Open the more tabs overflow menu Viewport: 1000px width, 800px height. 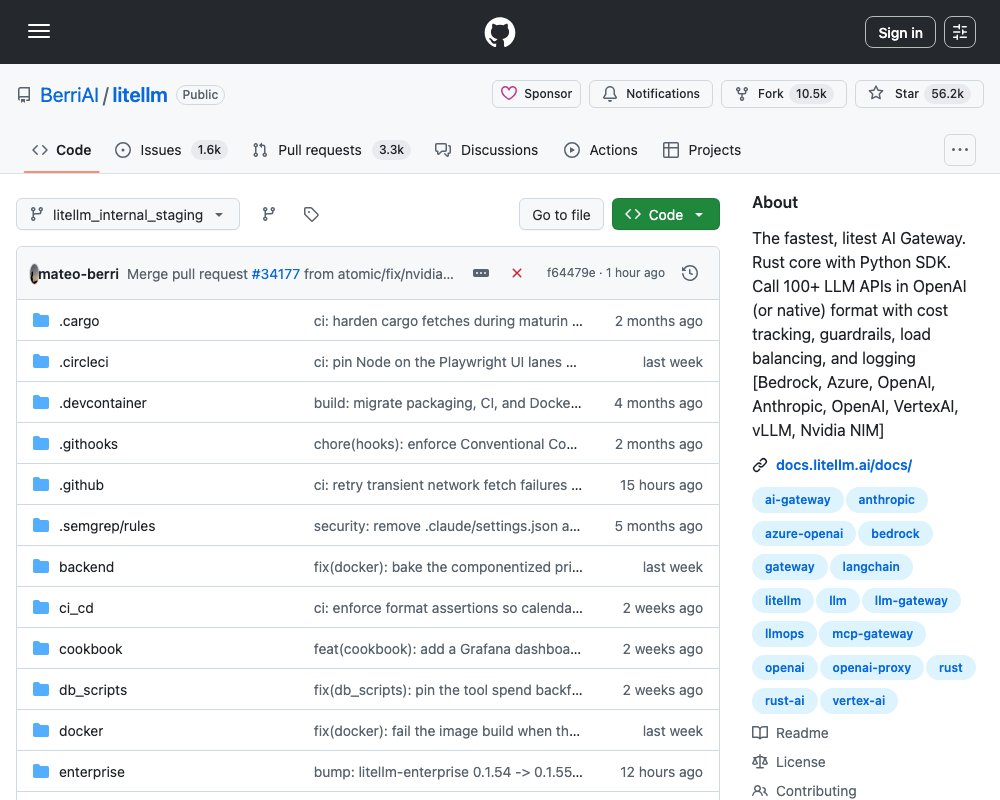coord(959,150)
